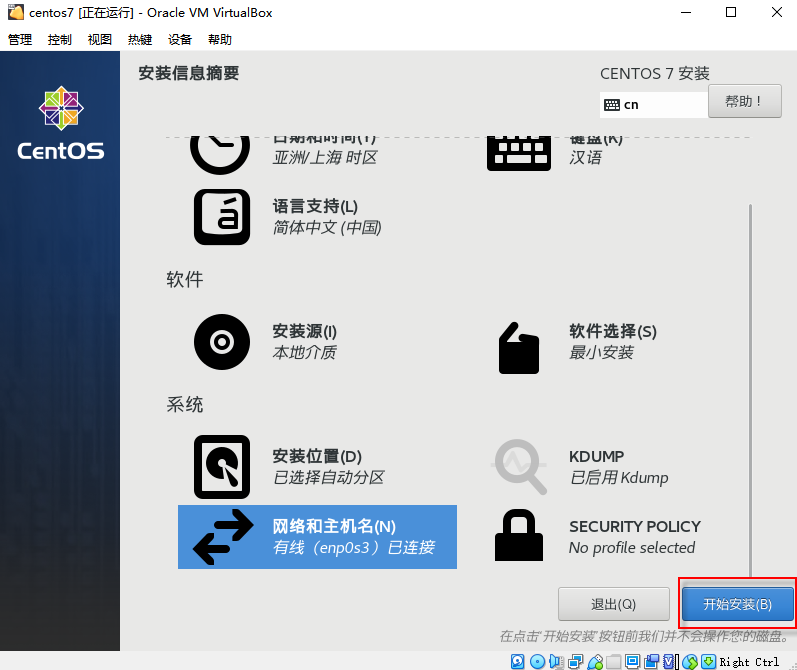Select 安装源(I) label

pyautogui.click(x=304, y=331)
